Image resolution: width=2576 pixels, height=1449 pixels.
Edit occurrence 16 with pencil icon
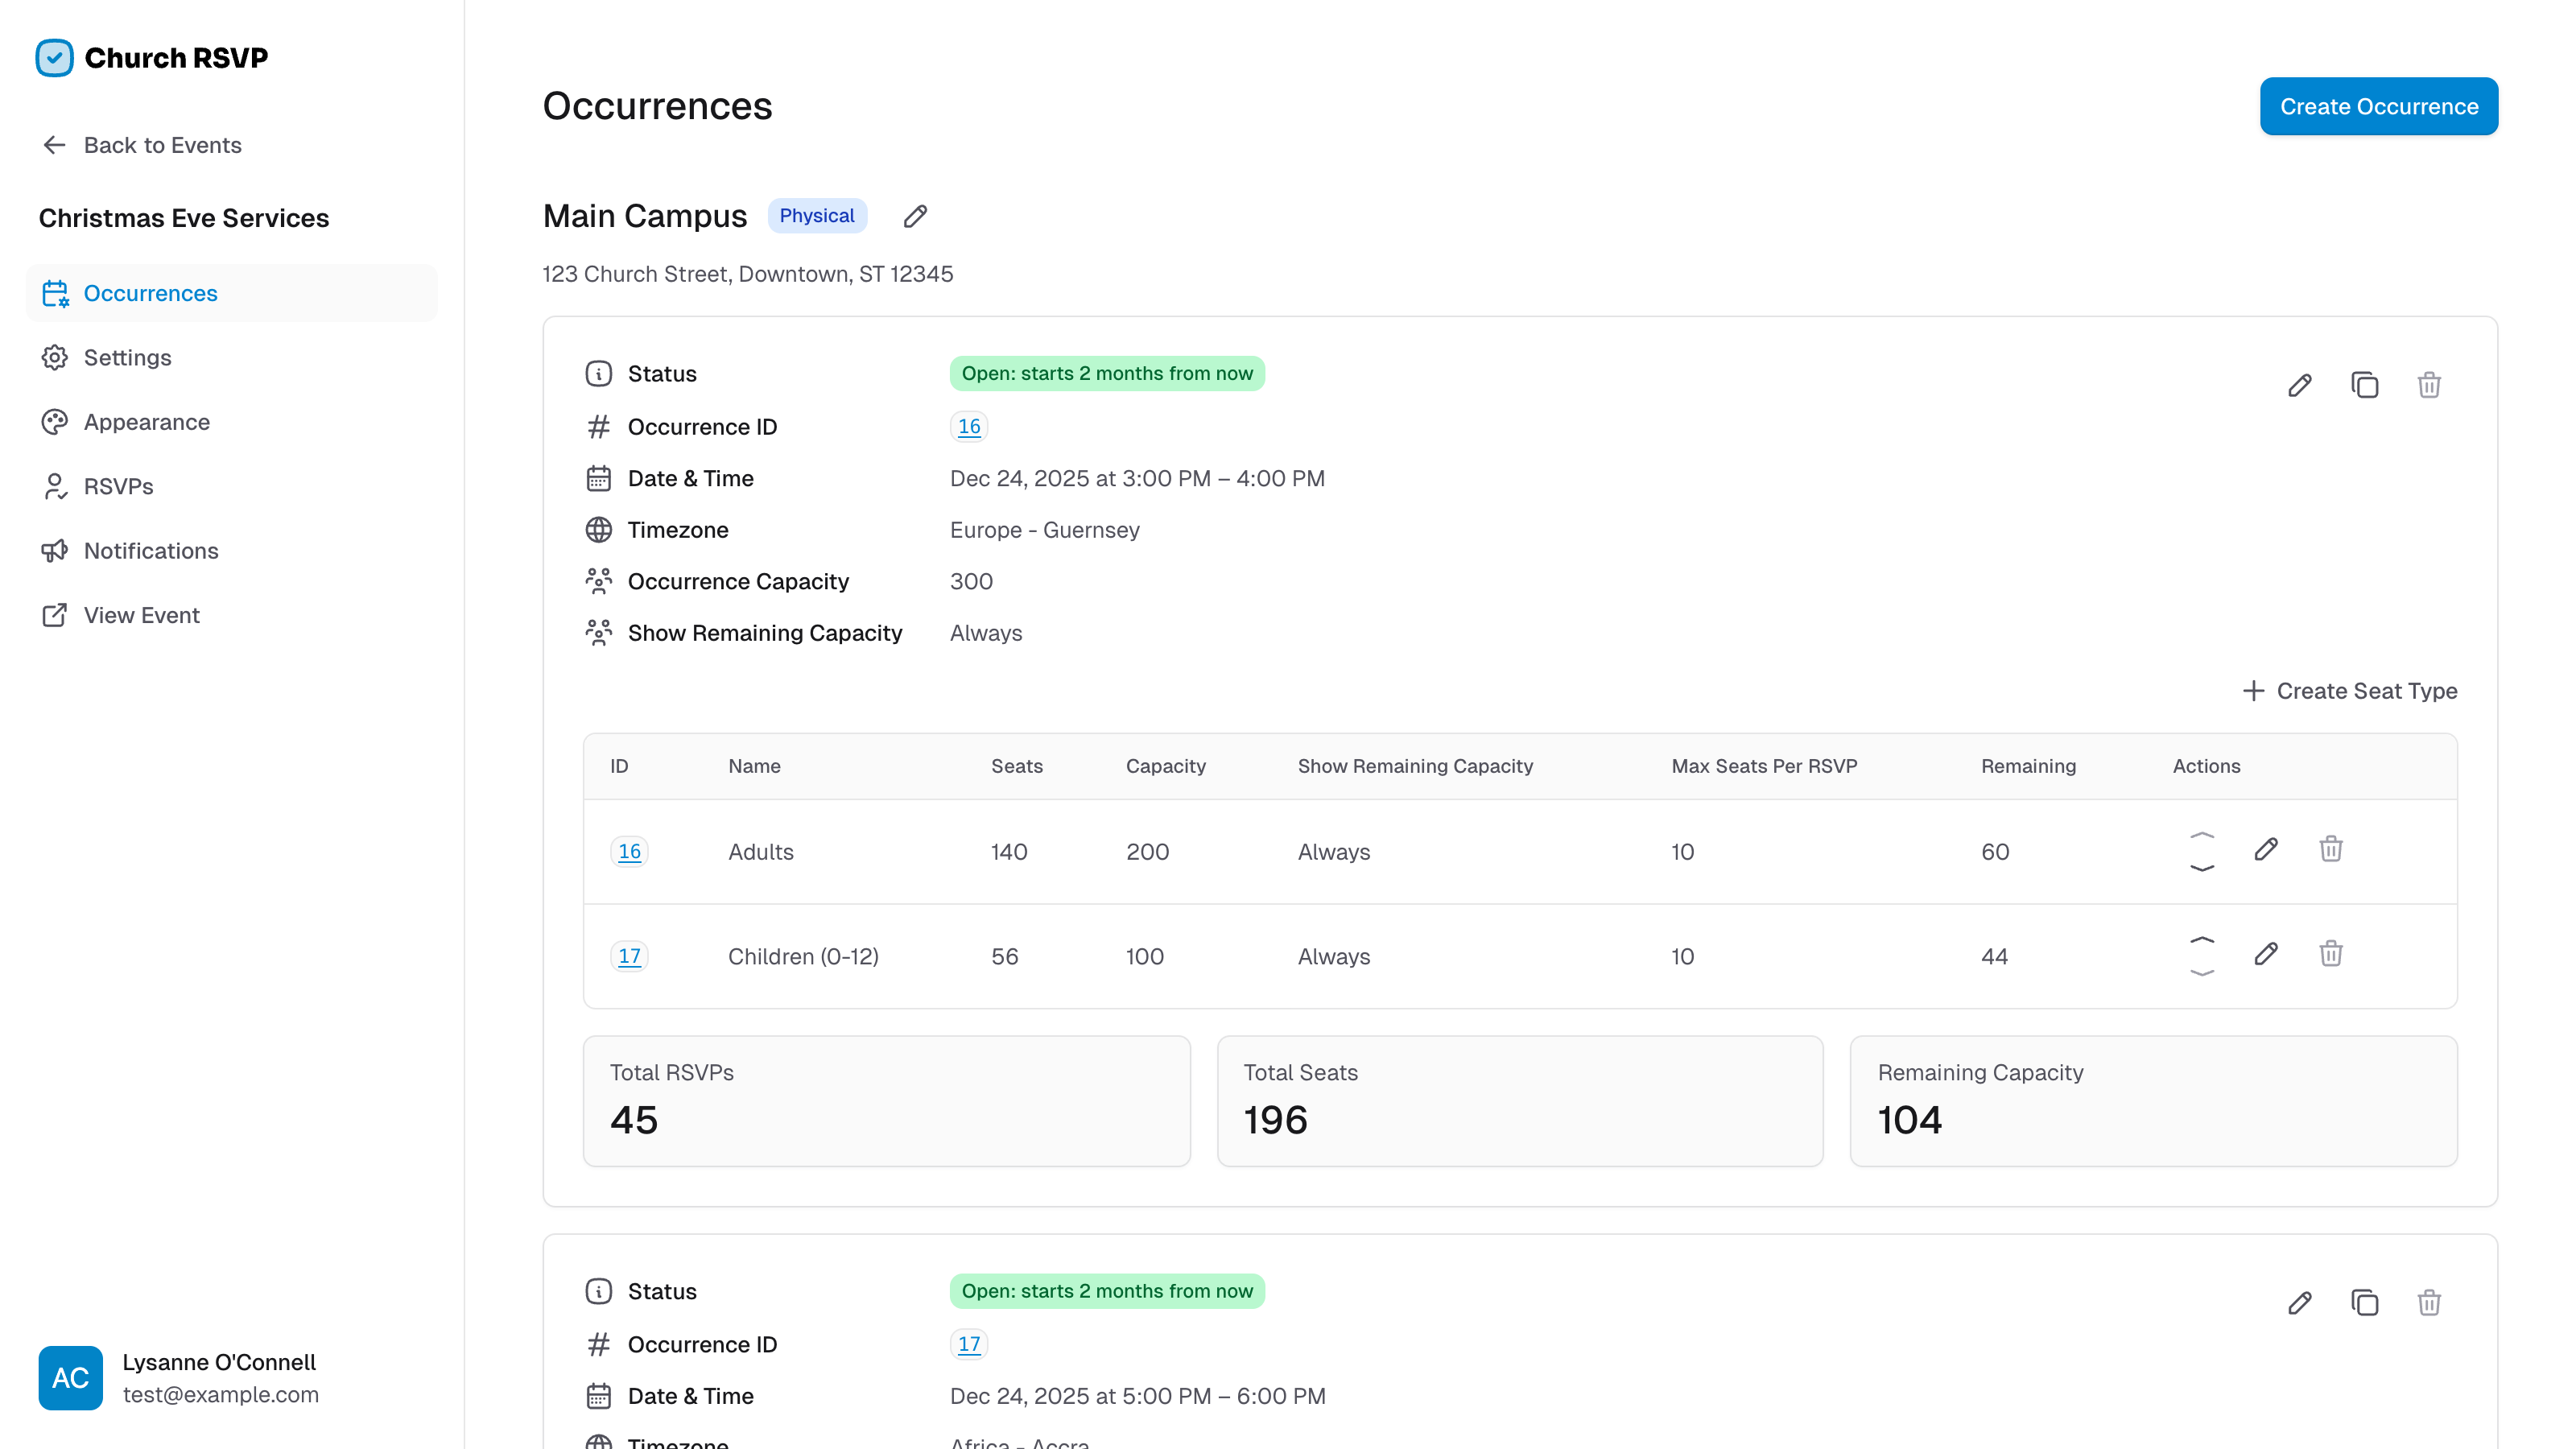(2299, 385)
